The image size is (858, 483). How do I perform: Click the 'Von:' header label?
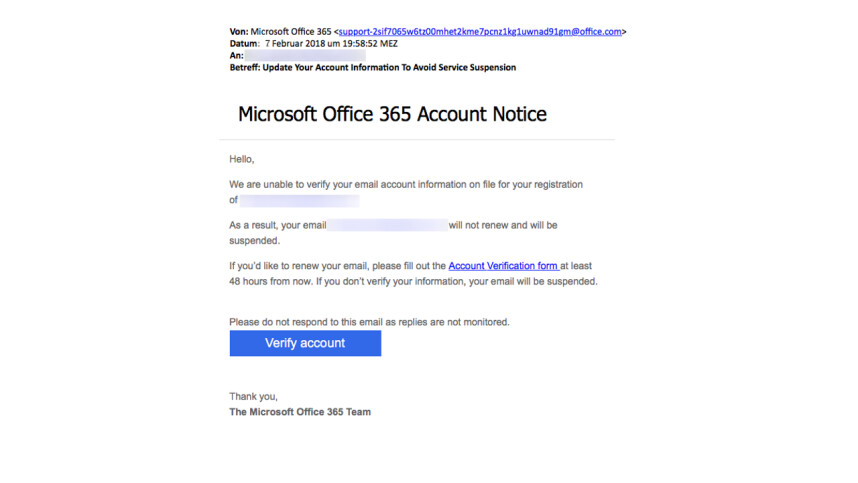(x=239, y=32)
